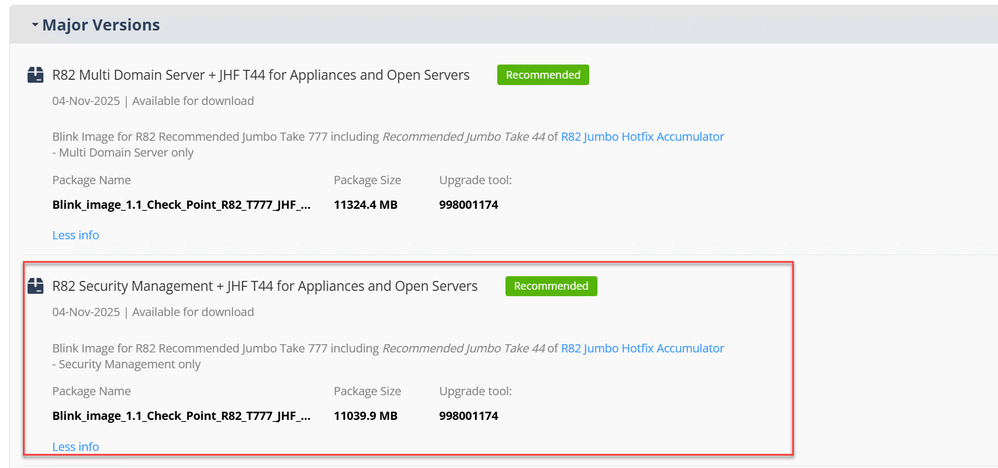Click the R82 Multi Domain Server package icon
Viewport: 998px width, 468px height.
[x=35, y=75]
